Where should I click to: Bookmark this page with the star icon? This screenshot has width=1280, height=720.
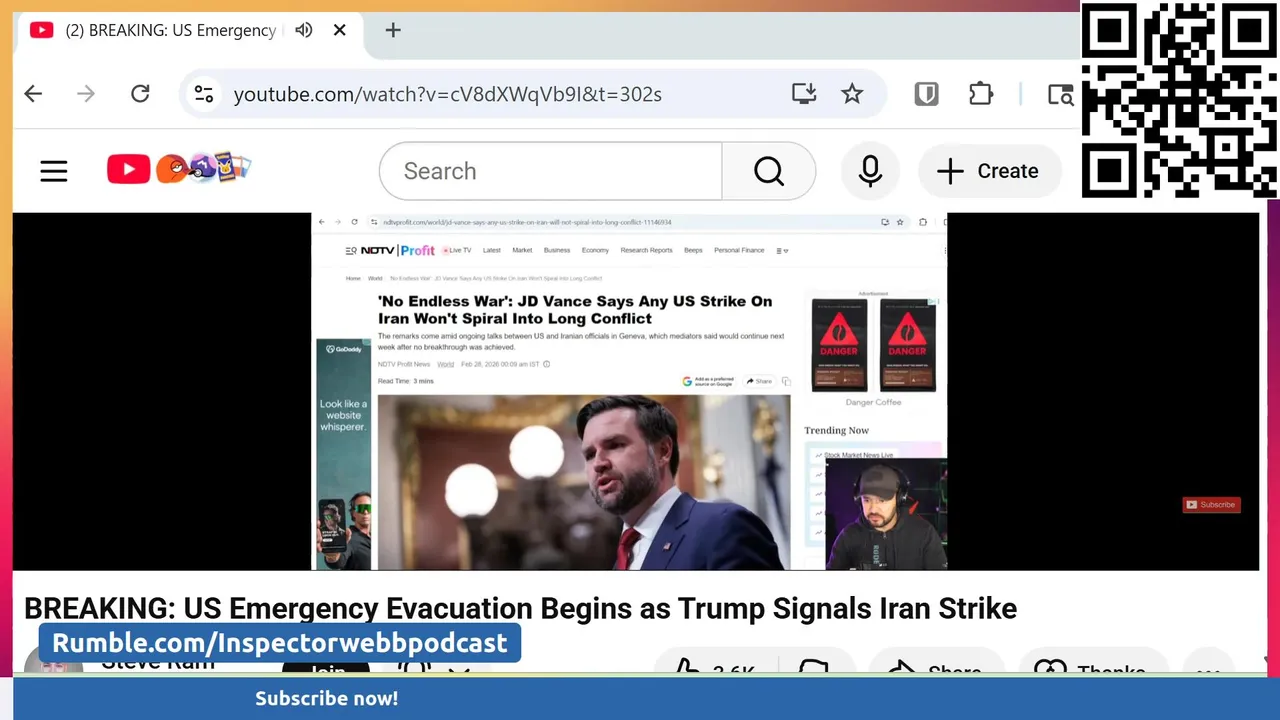[x=852, y=94]
